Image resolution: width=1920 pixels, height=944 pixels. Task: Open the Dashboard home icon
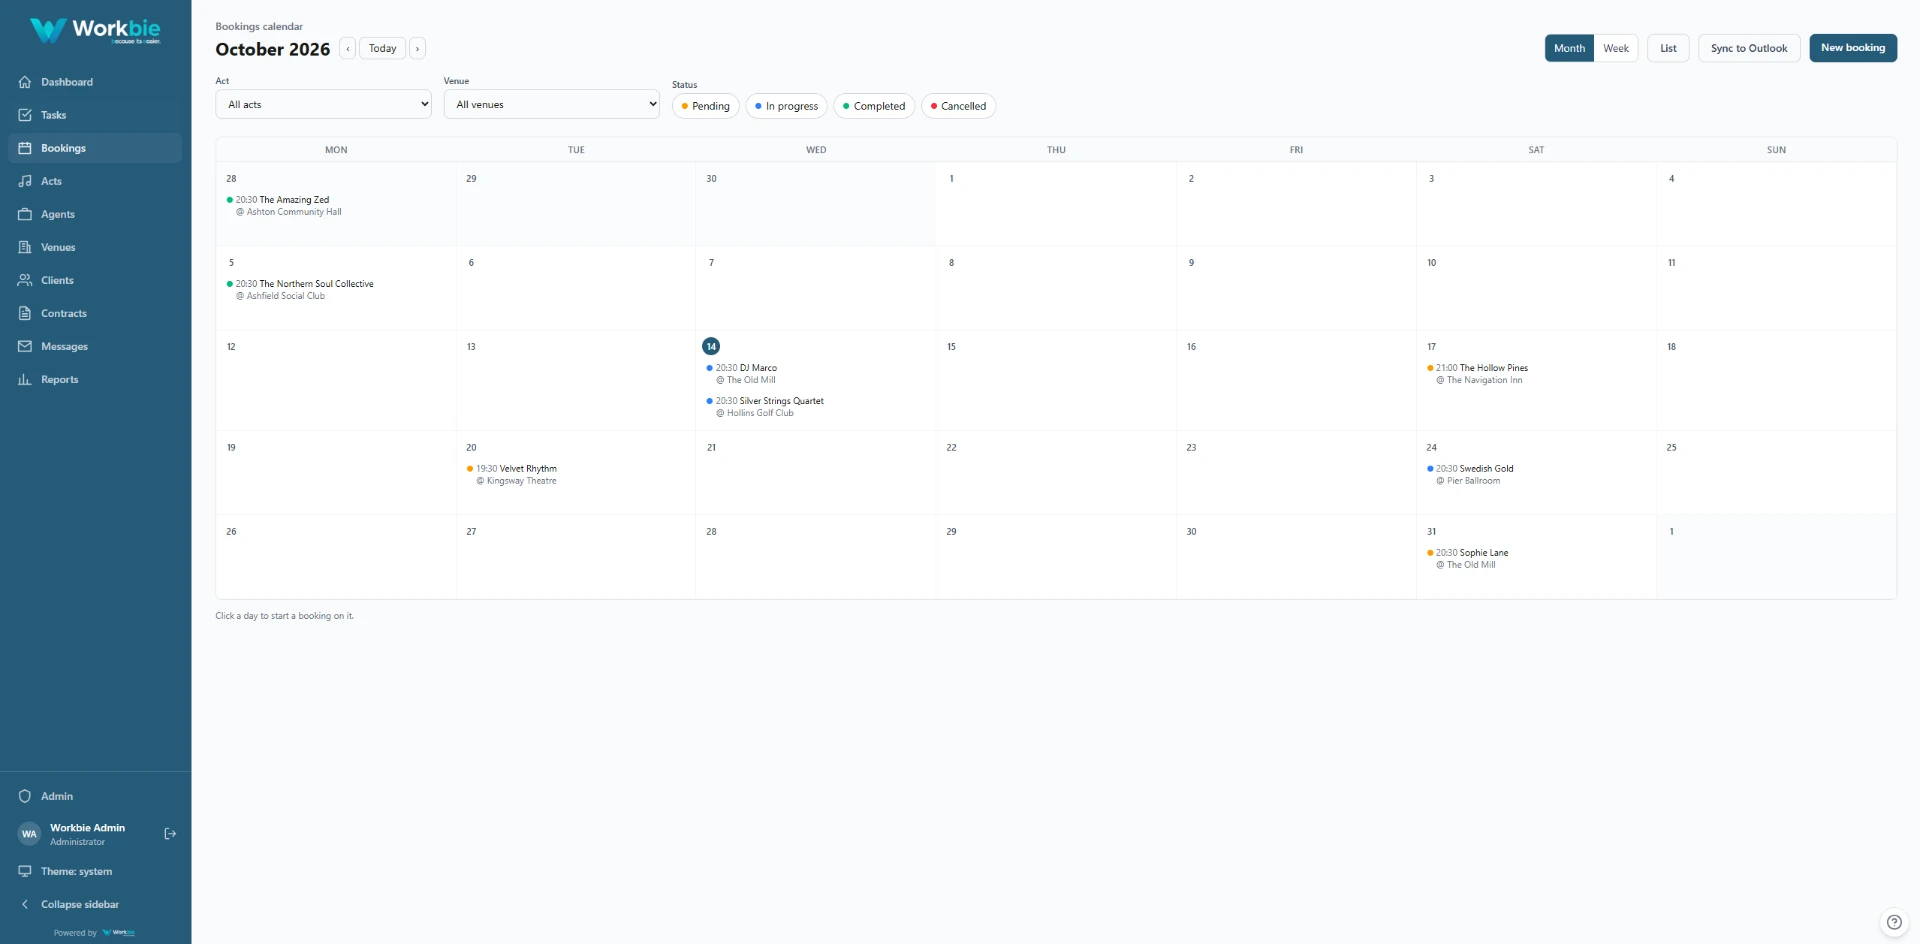pos(25,82)
